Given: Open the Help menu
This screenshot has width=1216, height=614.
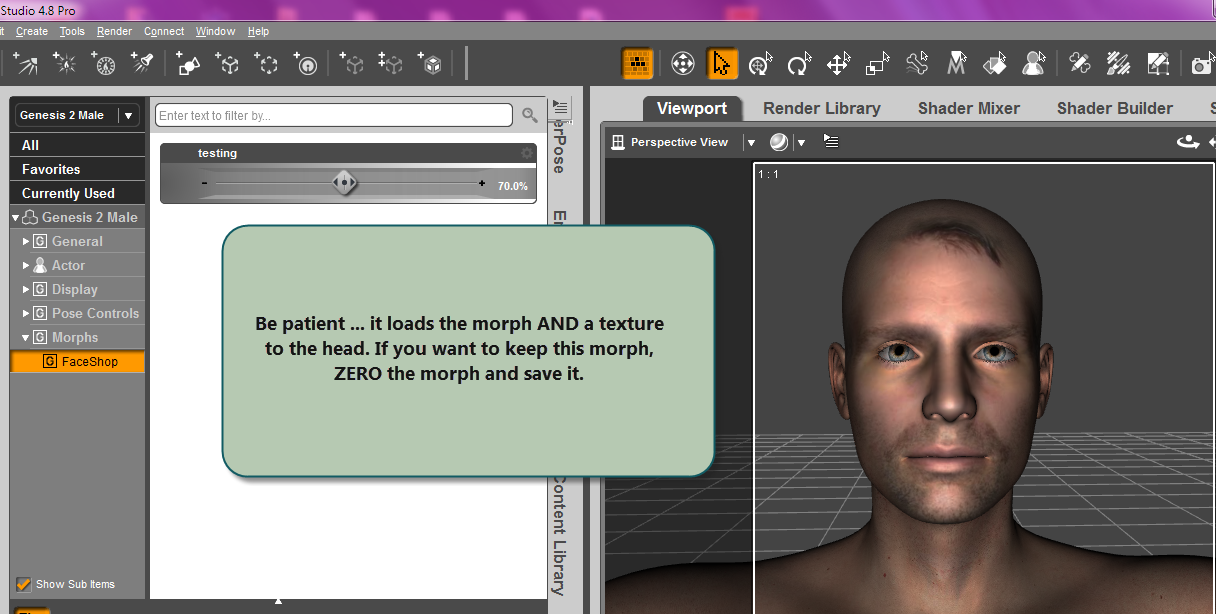Looking at the screenshot, I should point(258,31).
